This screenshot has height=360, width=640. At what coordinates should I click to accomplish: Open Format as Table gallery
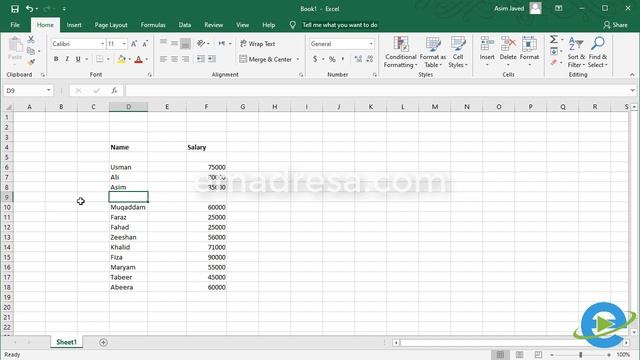tap(433, 52)
